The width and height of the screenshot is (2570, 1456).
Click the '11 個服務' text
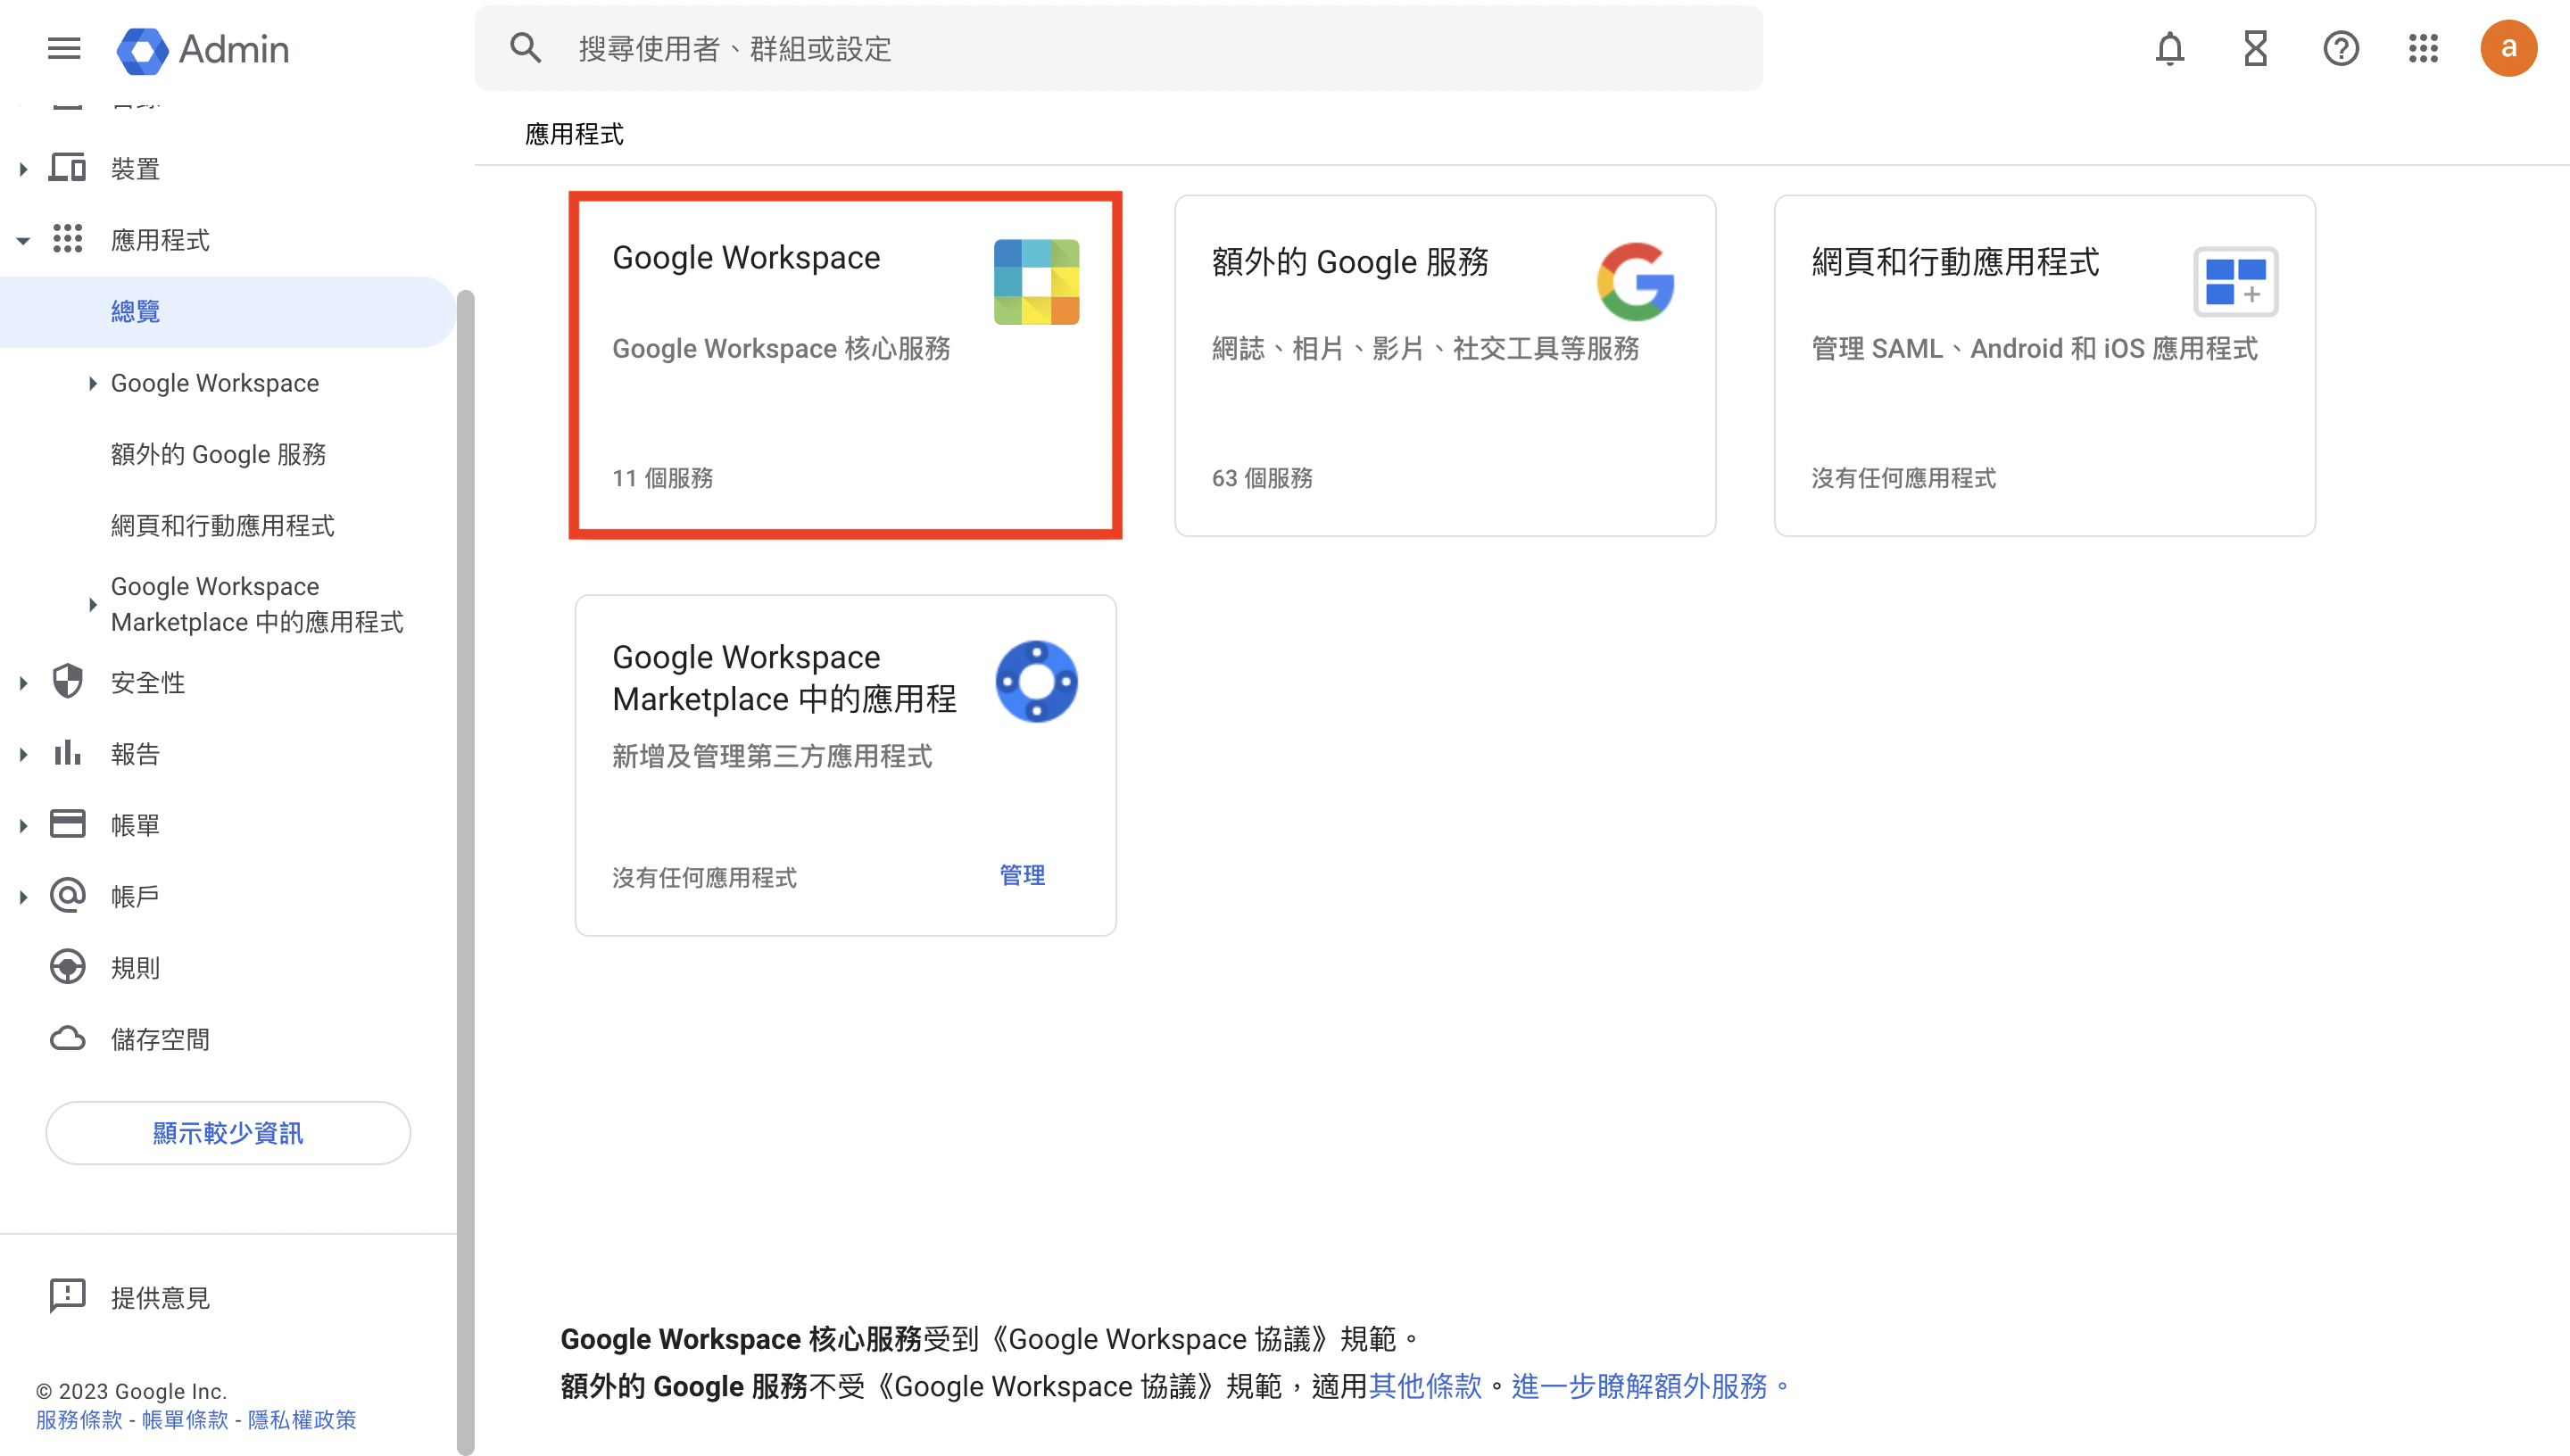[662, 478]
